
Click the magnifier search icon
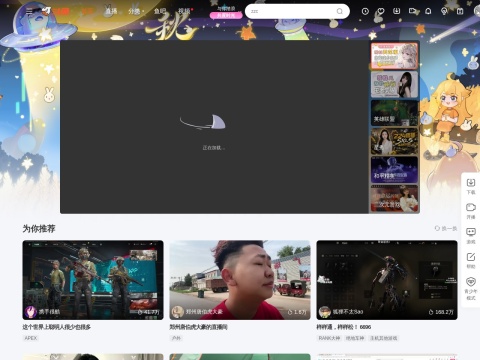tap(340, 11)
